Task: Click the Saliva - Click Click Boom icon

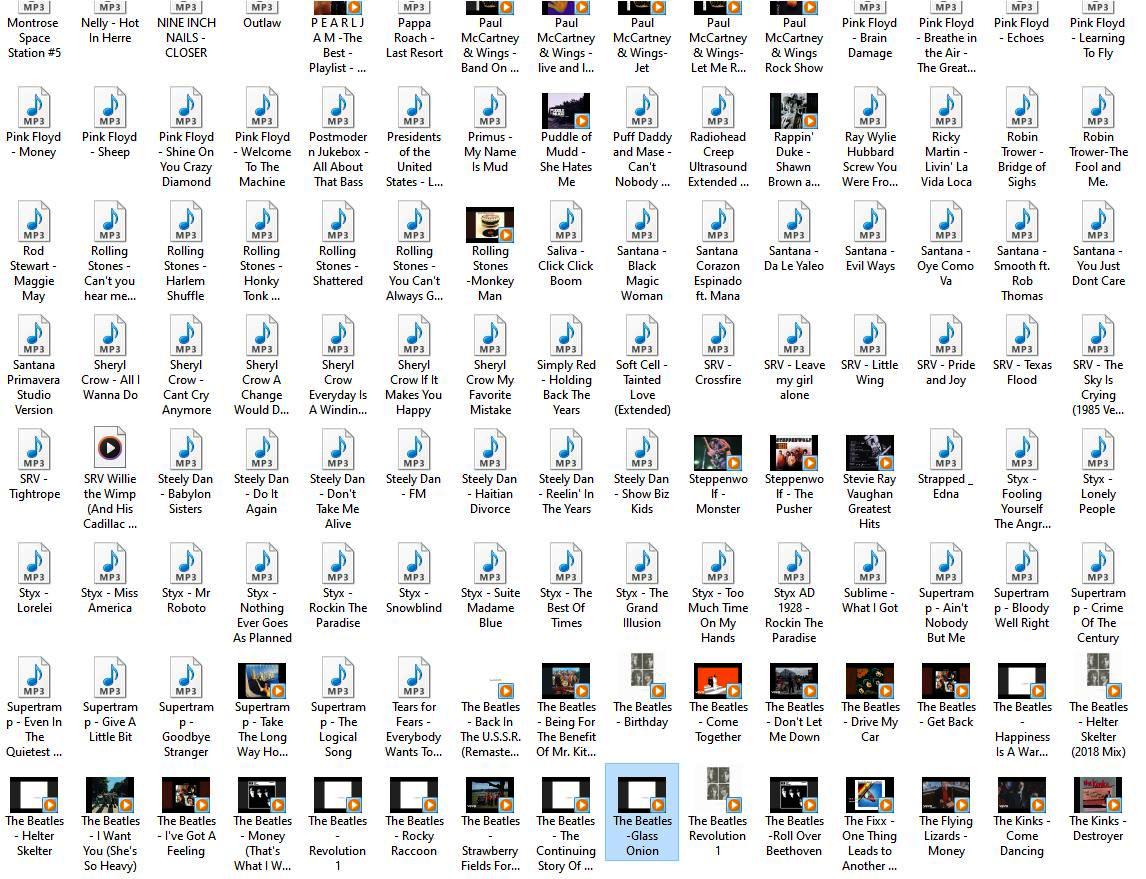Action: tap(566, 222)
